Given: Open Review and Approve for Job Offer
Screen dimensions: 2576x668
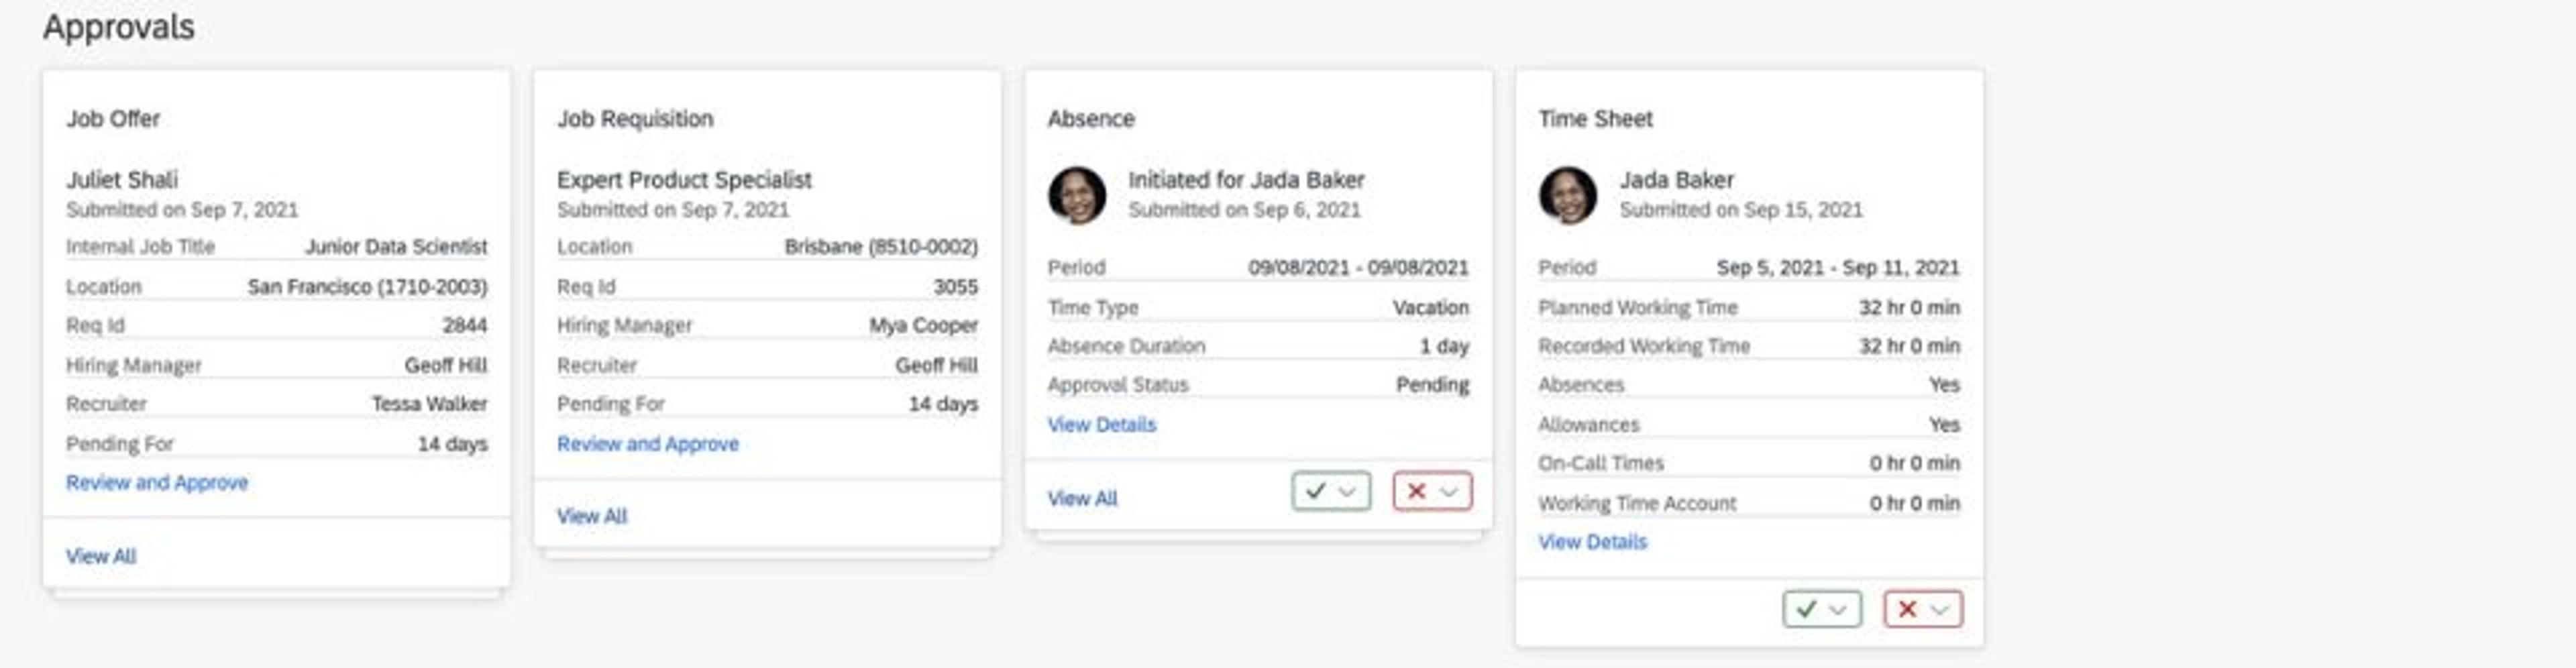Looking at the screenshot, I should [x=157, y=483].
